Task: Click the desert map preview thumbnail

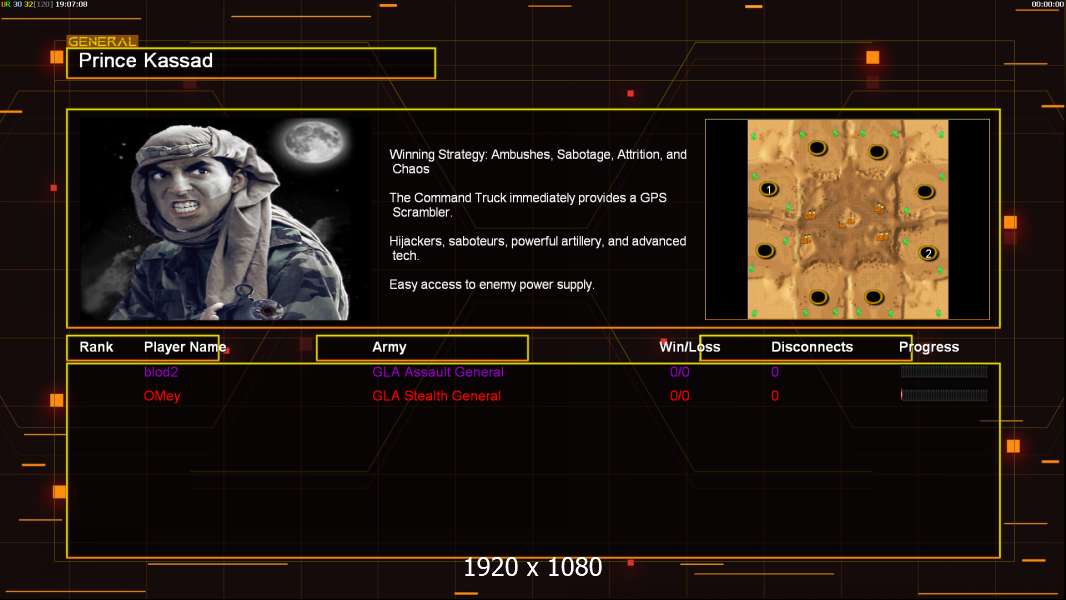Action: coord(848,219)
